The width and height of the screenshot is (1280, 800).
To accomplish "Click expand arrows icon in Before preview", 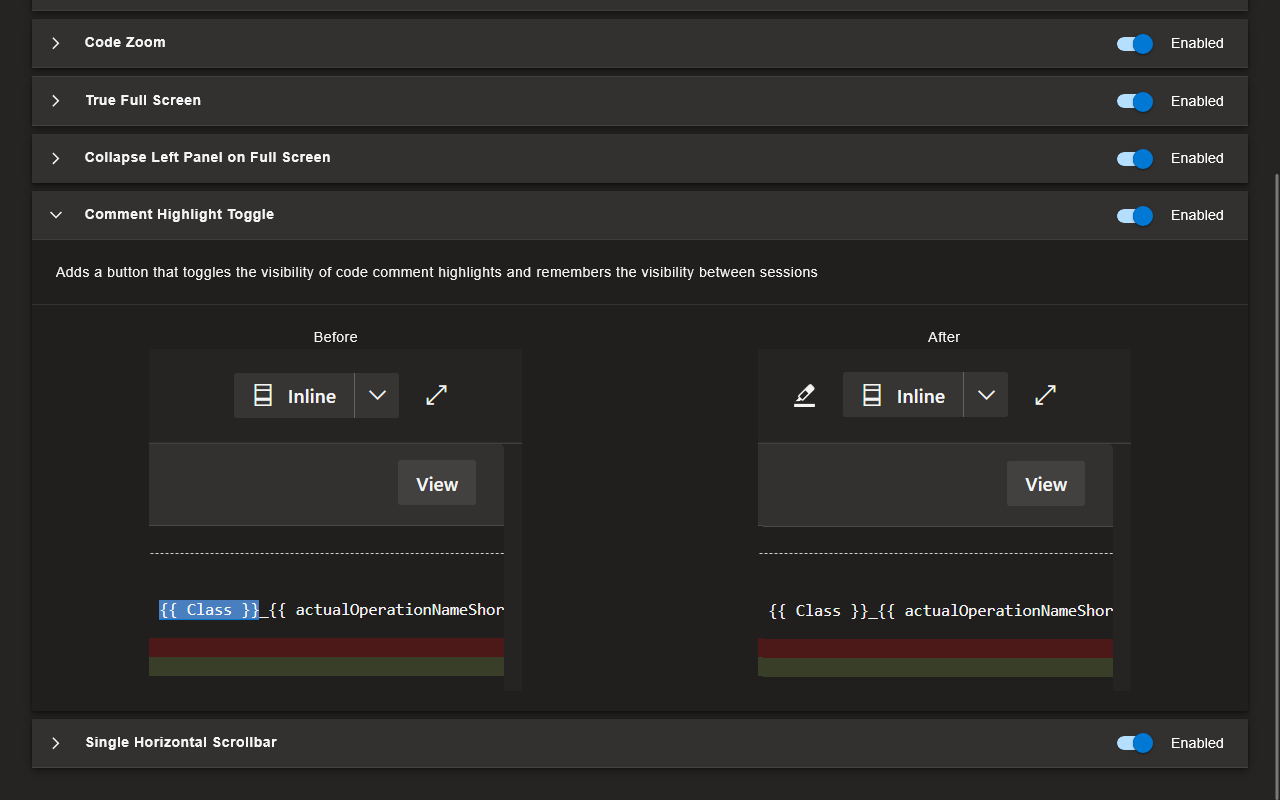I will tap(436, 395).
